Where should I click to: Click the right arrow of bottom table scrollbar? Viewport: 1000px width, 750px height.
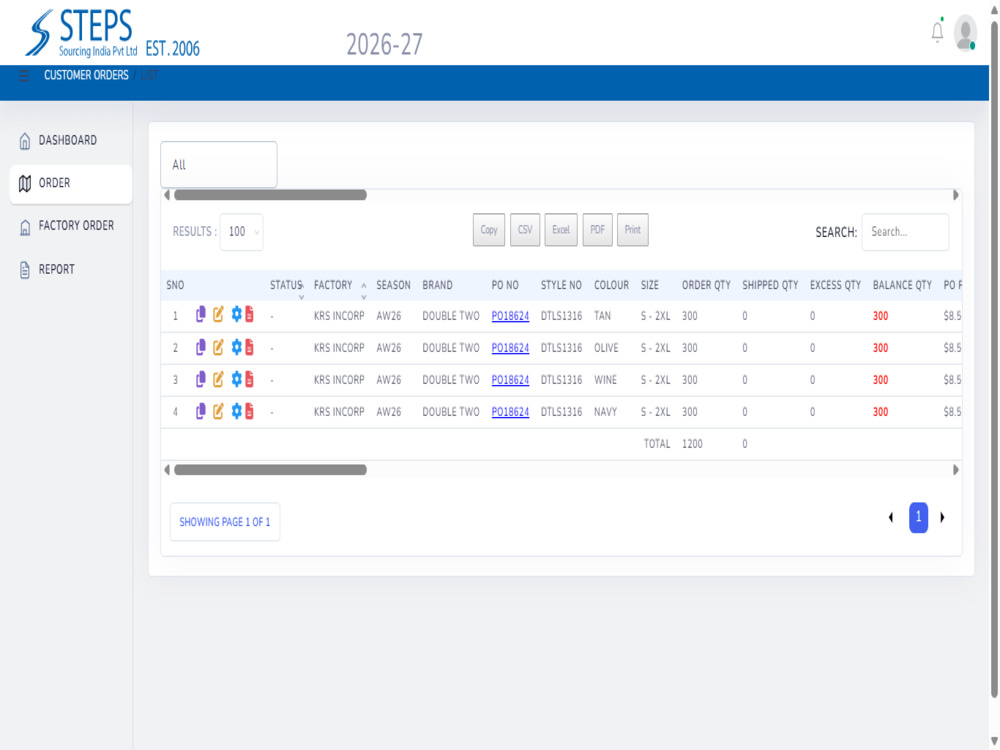(955, 470)
